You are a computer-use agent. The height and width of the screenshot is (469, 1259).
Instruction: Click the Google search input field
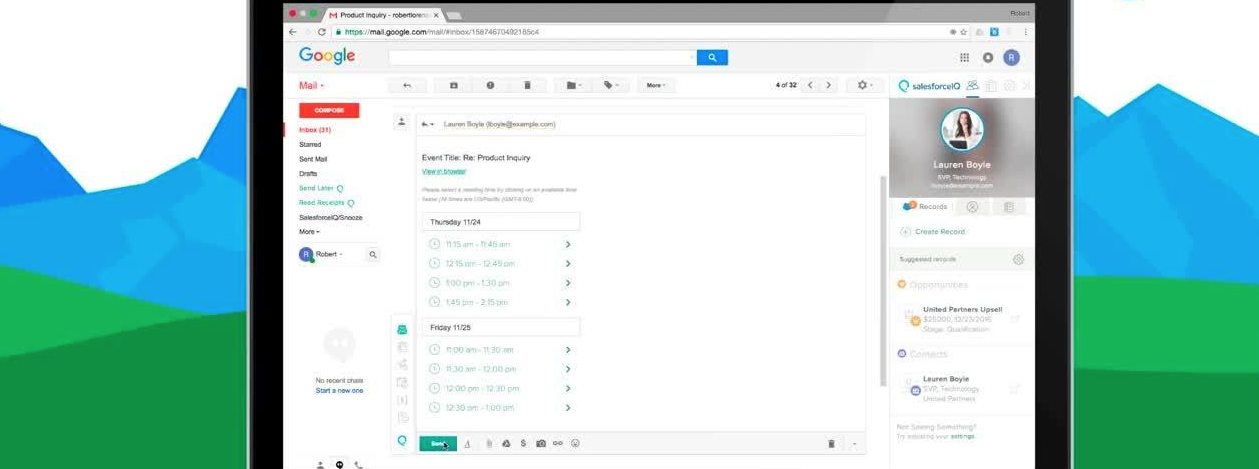[542, 58]
